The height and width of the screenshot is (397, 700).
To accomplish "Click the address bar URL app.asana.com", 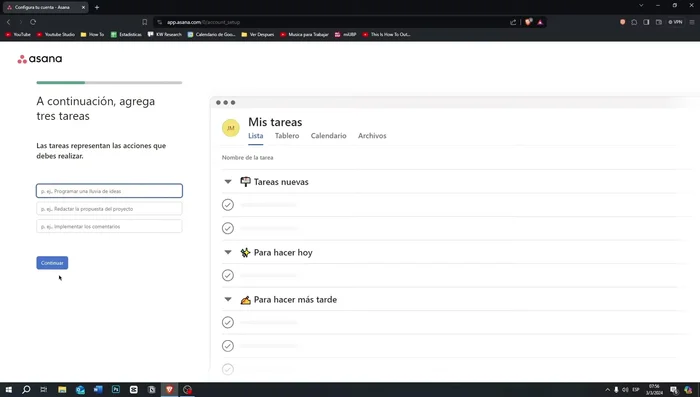I will tap(204, 22).
